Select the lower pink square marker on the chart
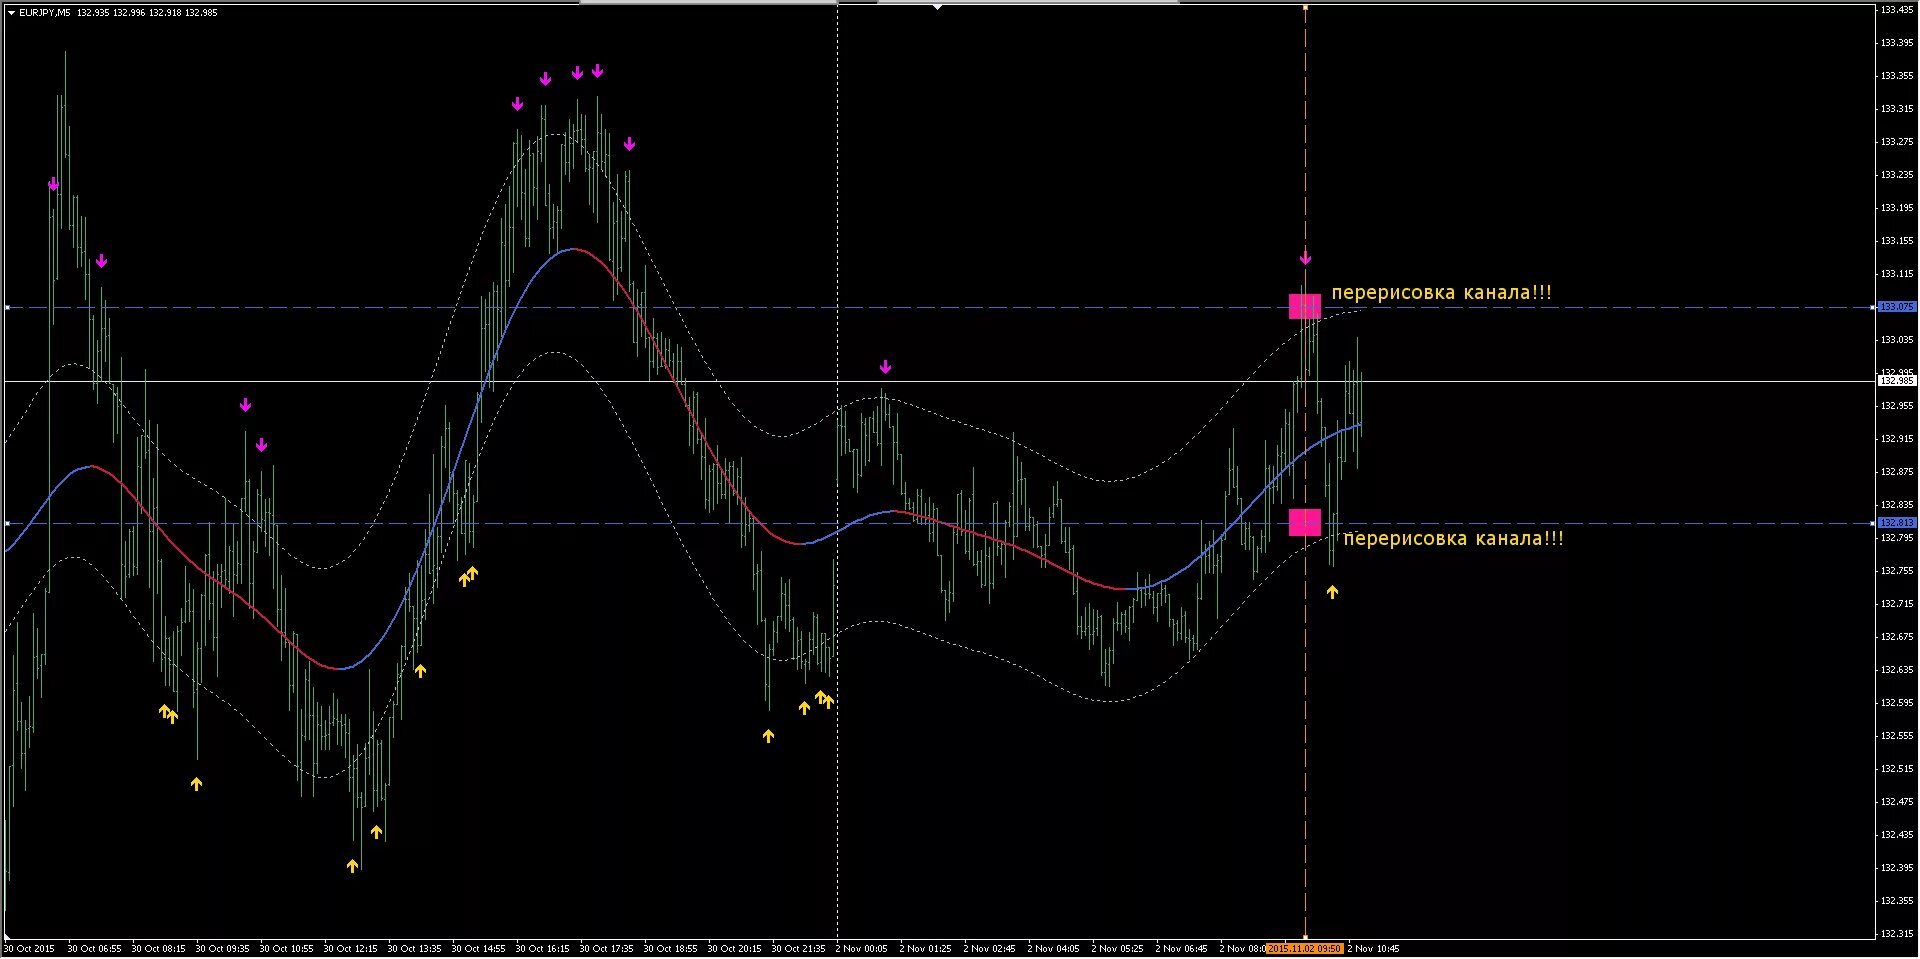 pos(1304,522)
